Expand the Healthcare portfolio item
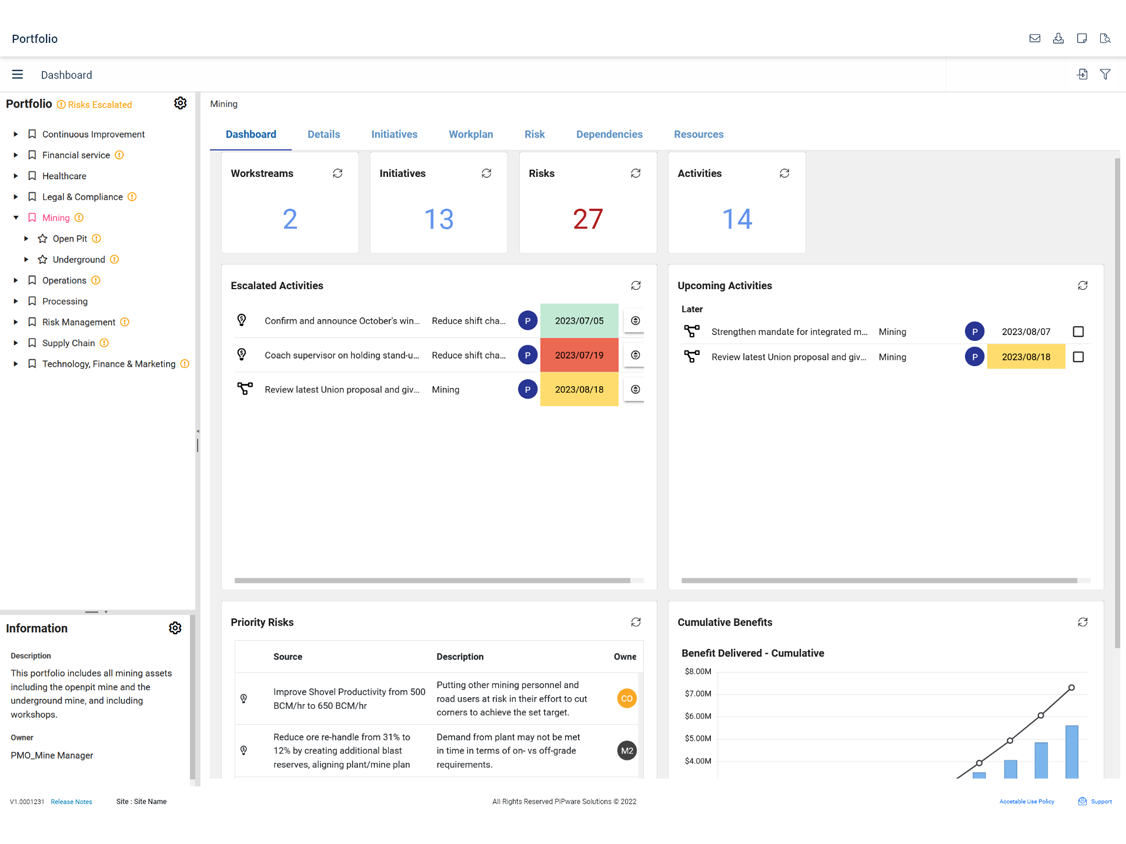The image size is (1126, 844). (13, 175)
